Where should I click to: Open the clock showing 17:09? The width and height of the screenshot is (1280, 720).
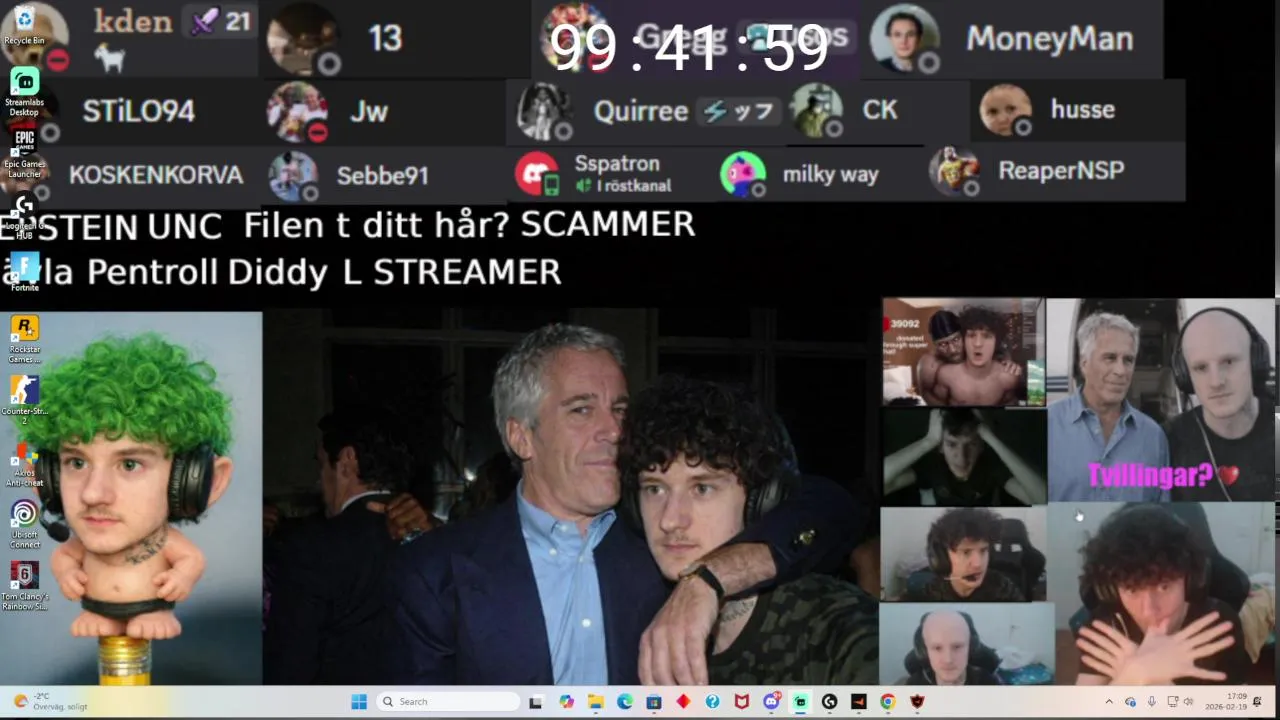tap(1227, 702)
